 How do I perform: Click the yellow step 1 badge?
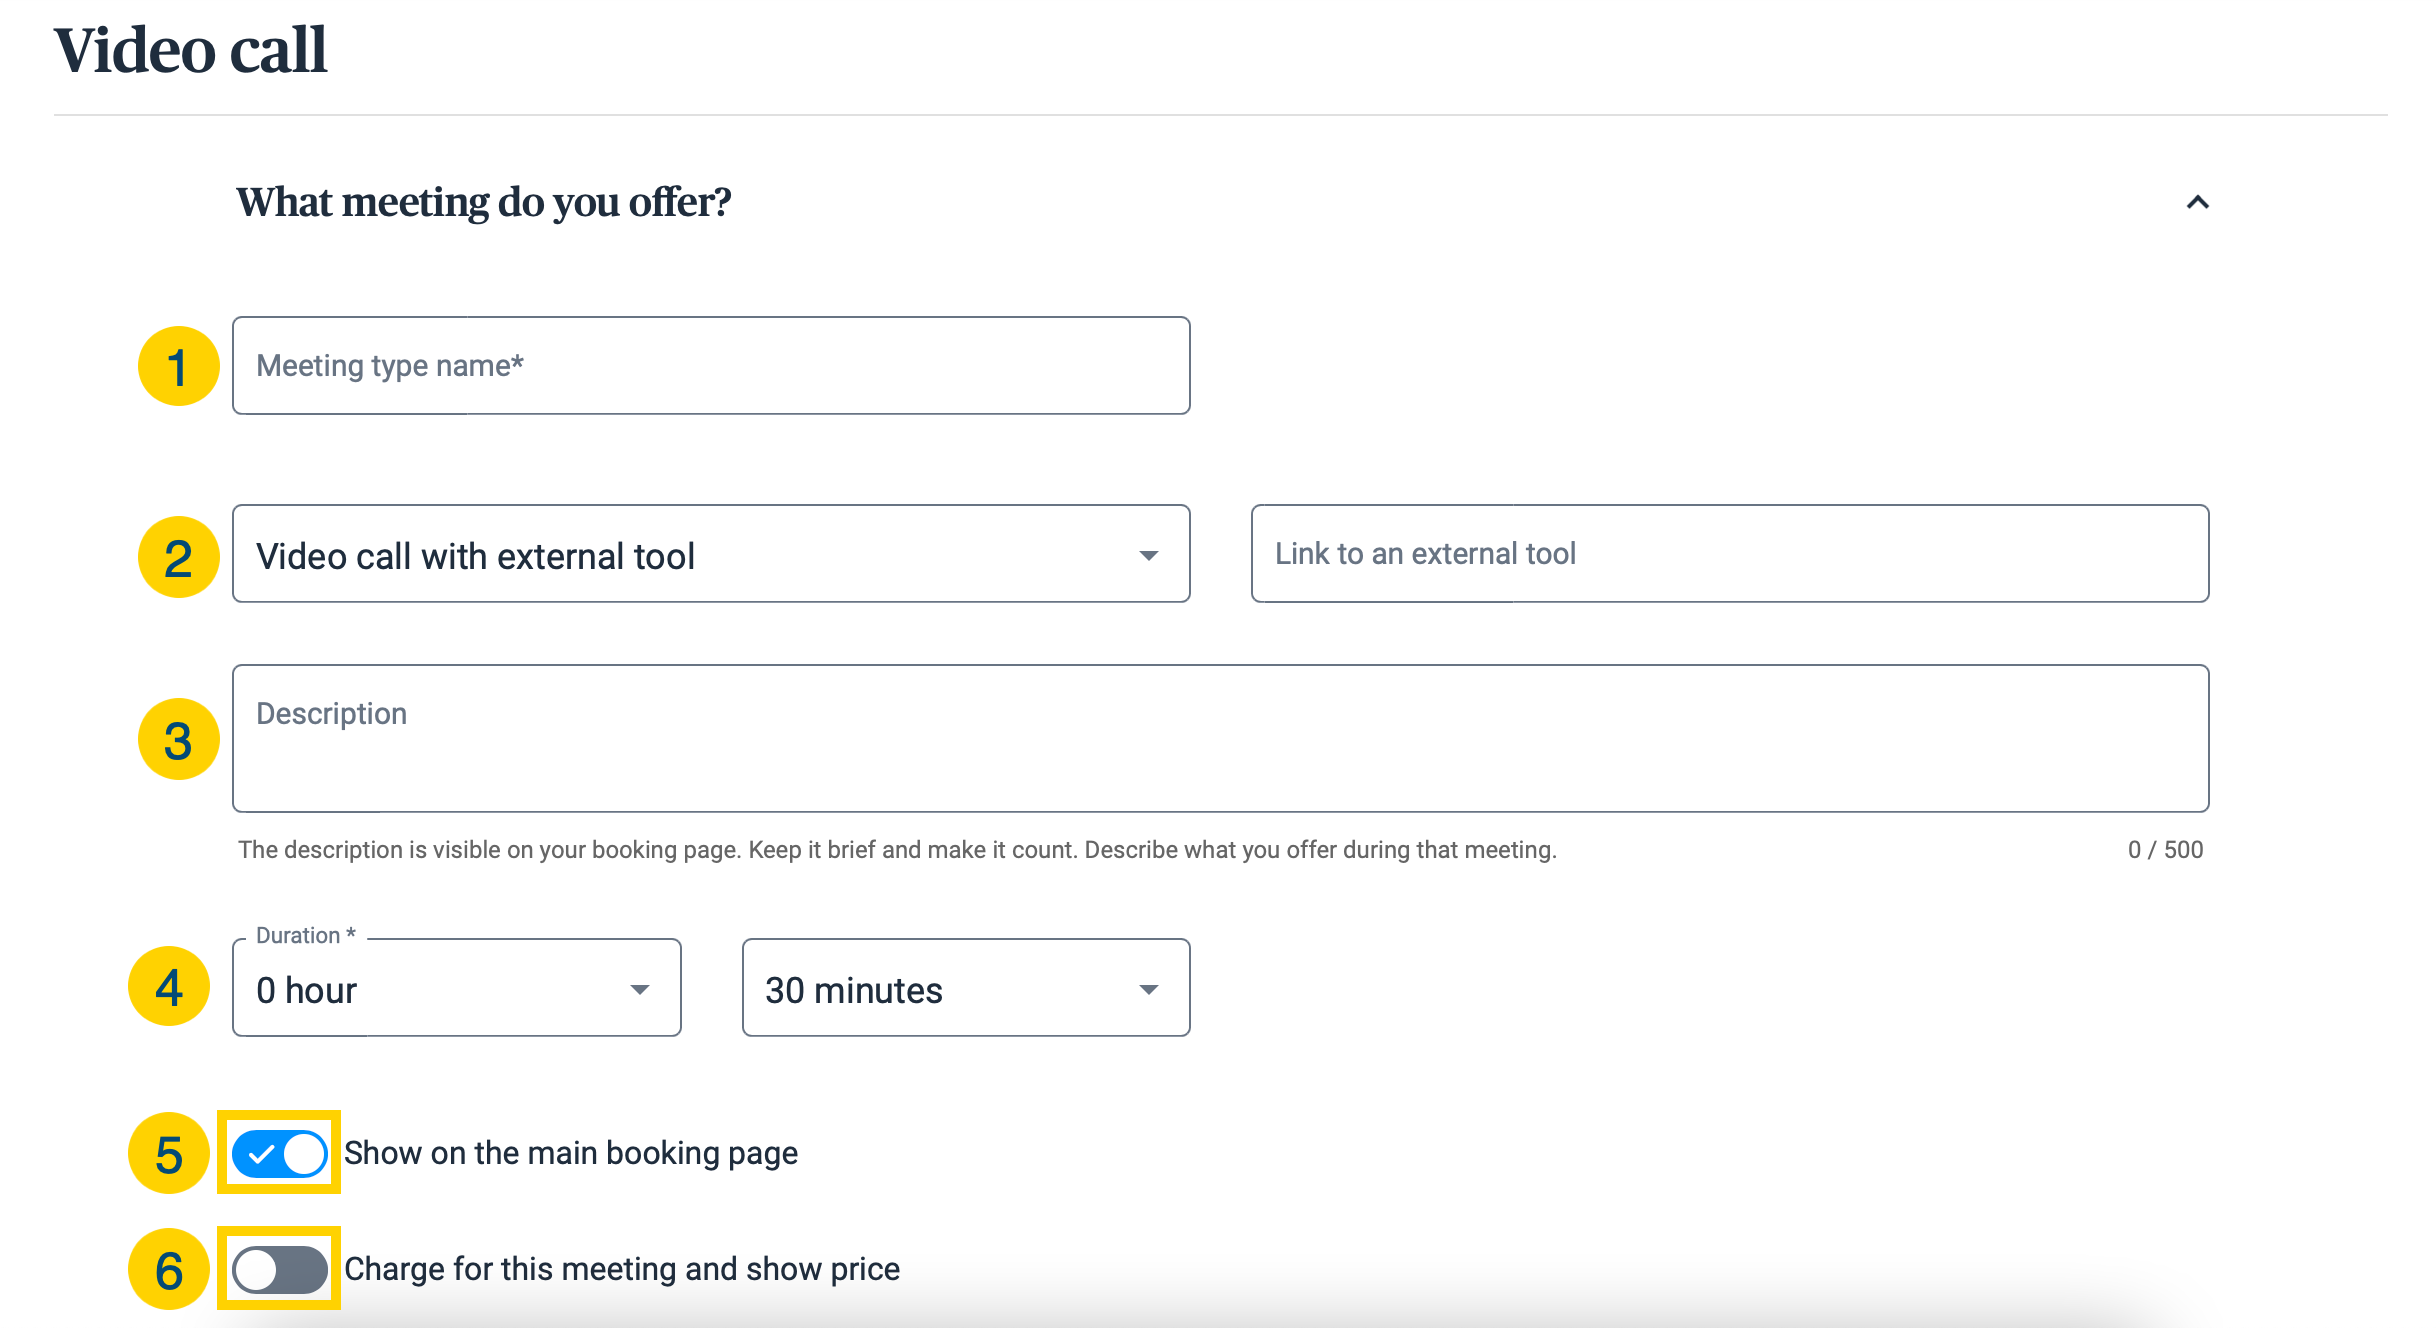(x=179, y=366)
